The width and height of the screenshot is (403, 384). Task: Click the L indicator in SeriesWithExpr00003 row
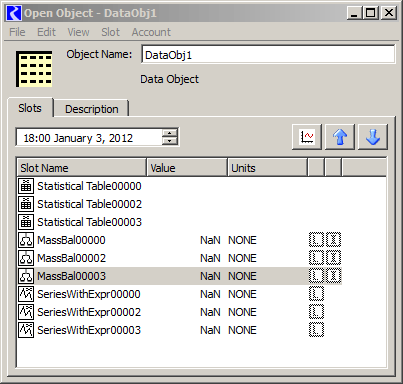[316, 330]
